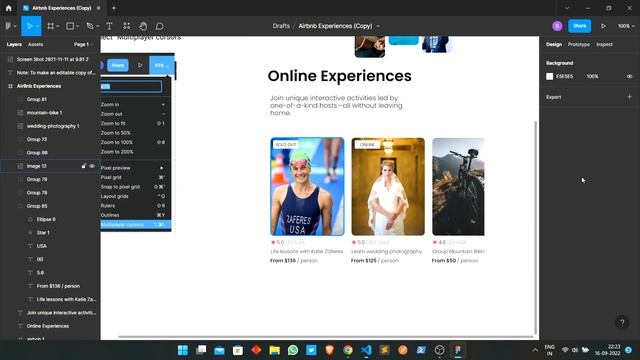Click the Present play icon in toolbar
Image resolution: width=640 pixels, height=360 pixels.
coord(603,26)
